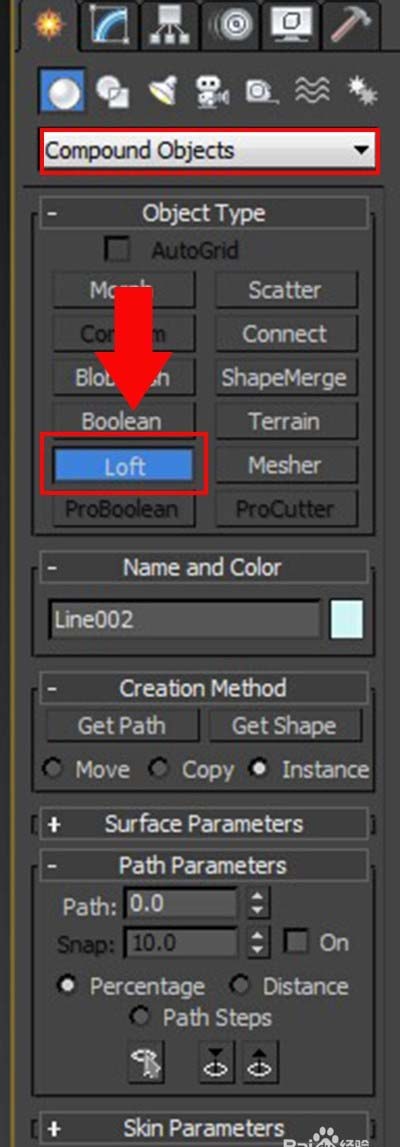Open the Motion panel tab

point(228,24)
